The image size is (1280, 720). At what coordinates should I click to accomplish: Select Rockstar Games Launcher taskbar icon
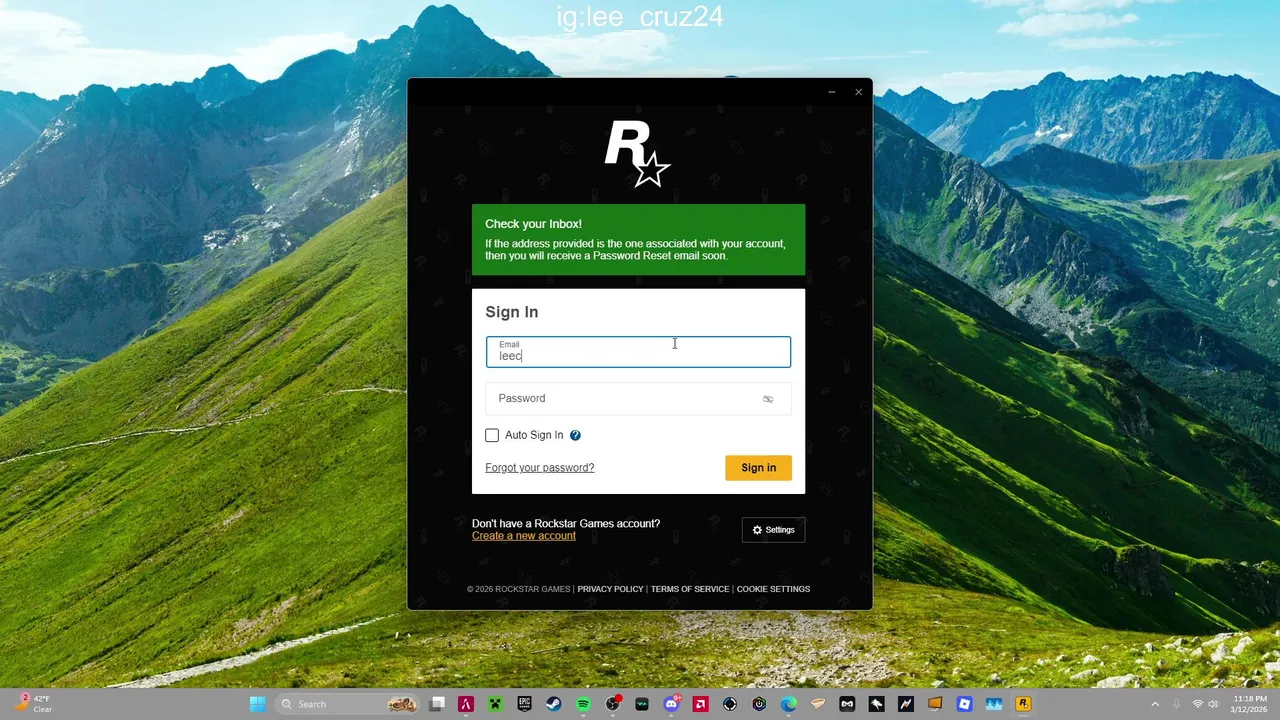1023,704
